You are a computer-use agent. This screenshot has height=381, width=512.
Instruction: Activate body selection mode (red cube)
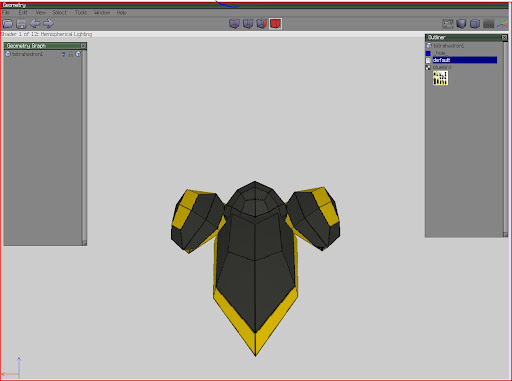click(x=275, y=24)
